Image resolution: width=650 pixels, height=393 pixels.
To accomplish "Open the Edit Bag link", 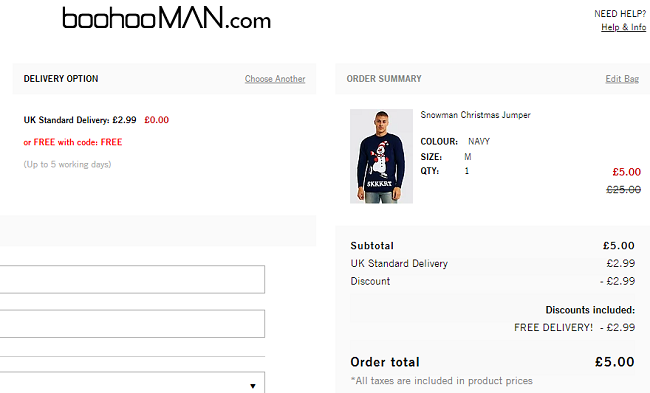I will point(622,79).
